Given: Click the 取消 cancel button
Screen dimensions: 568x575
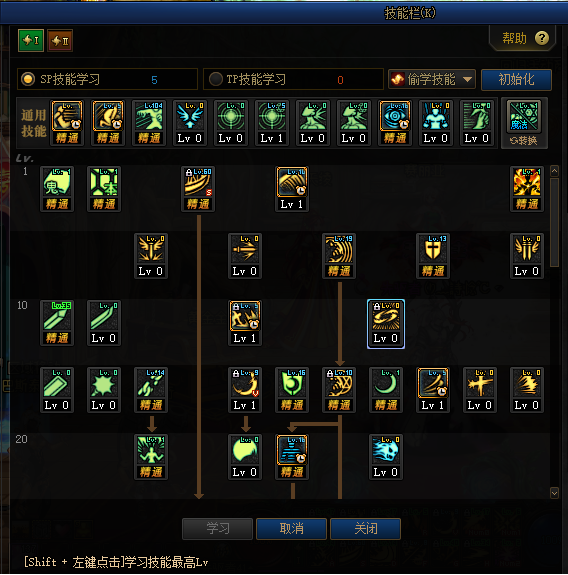Looking at the screenshot, I should click(292, 528).
